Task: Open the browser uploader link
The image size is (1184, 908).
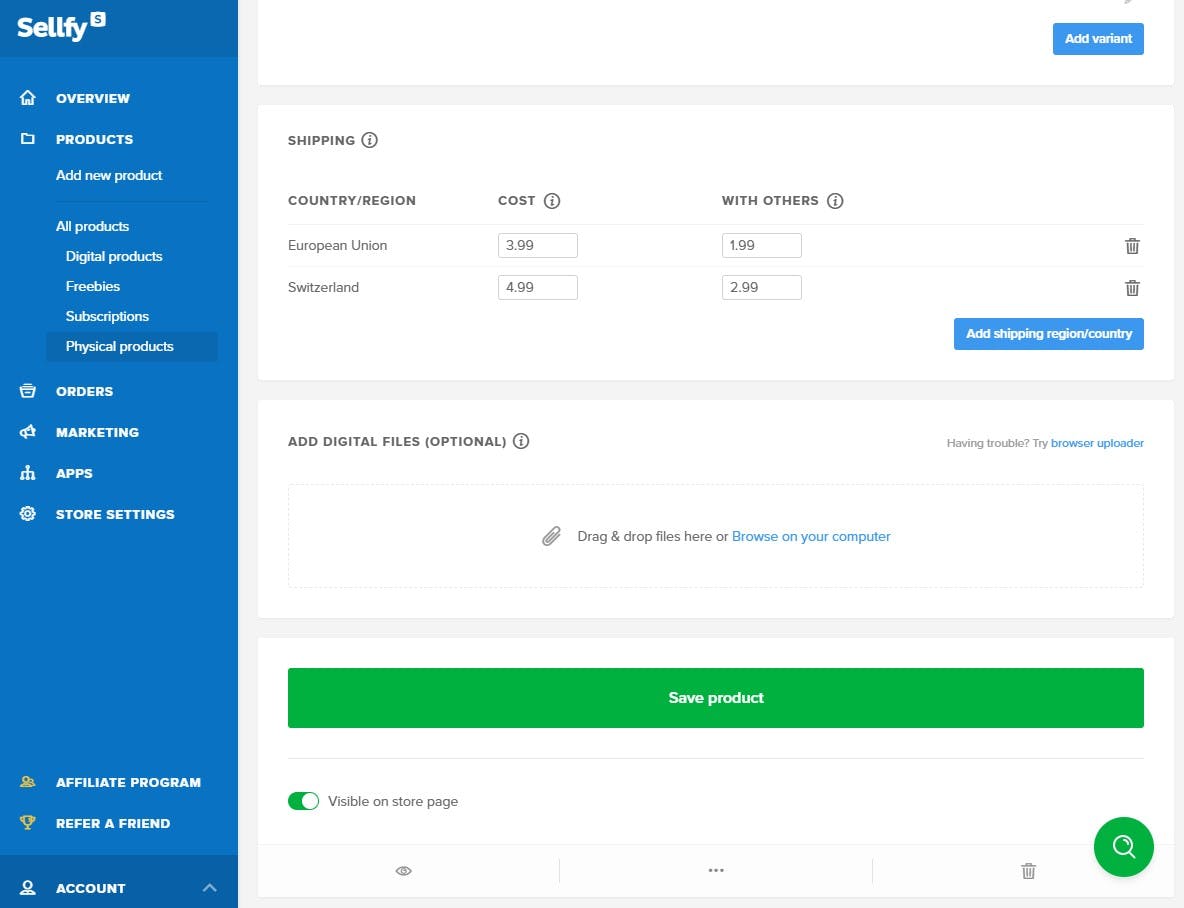Action: click(1097, 442)
